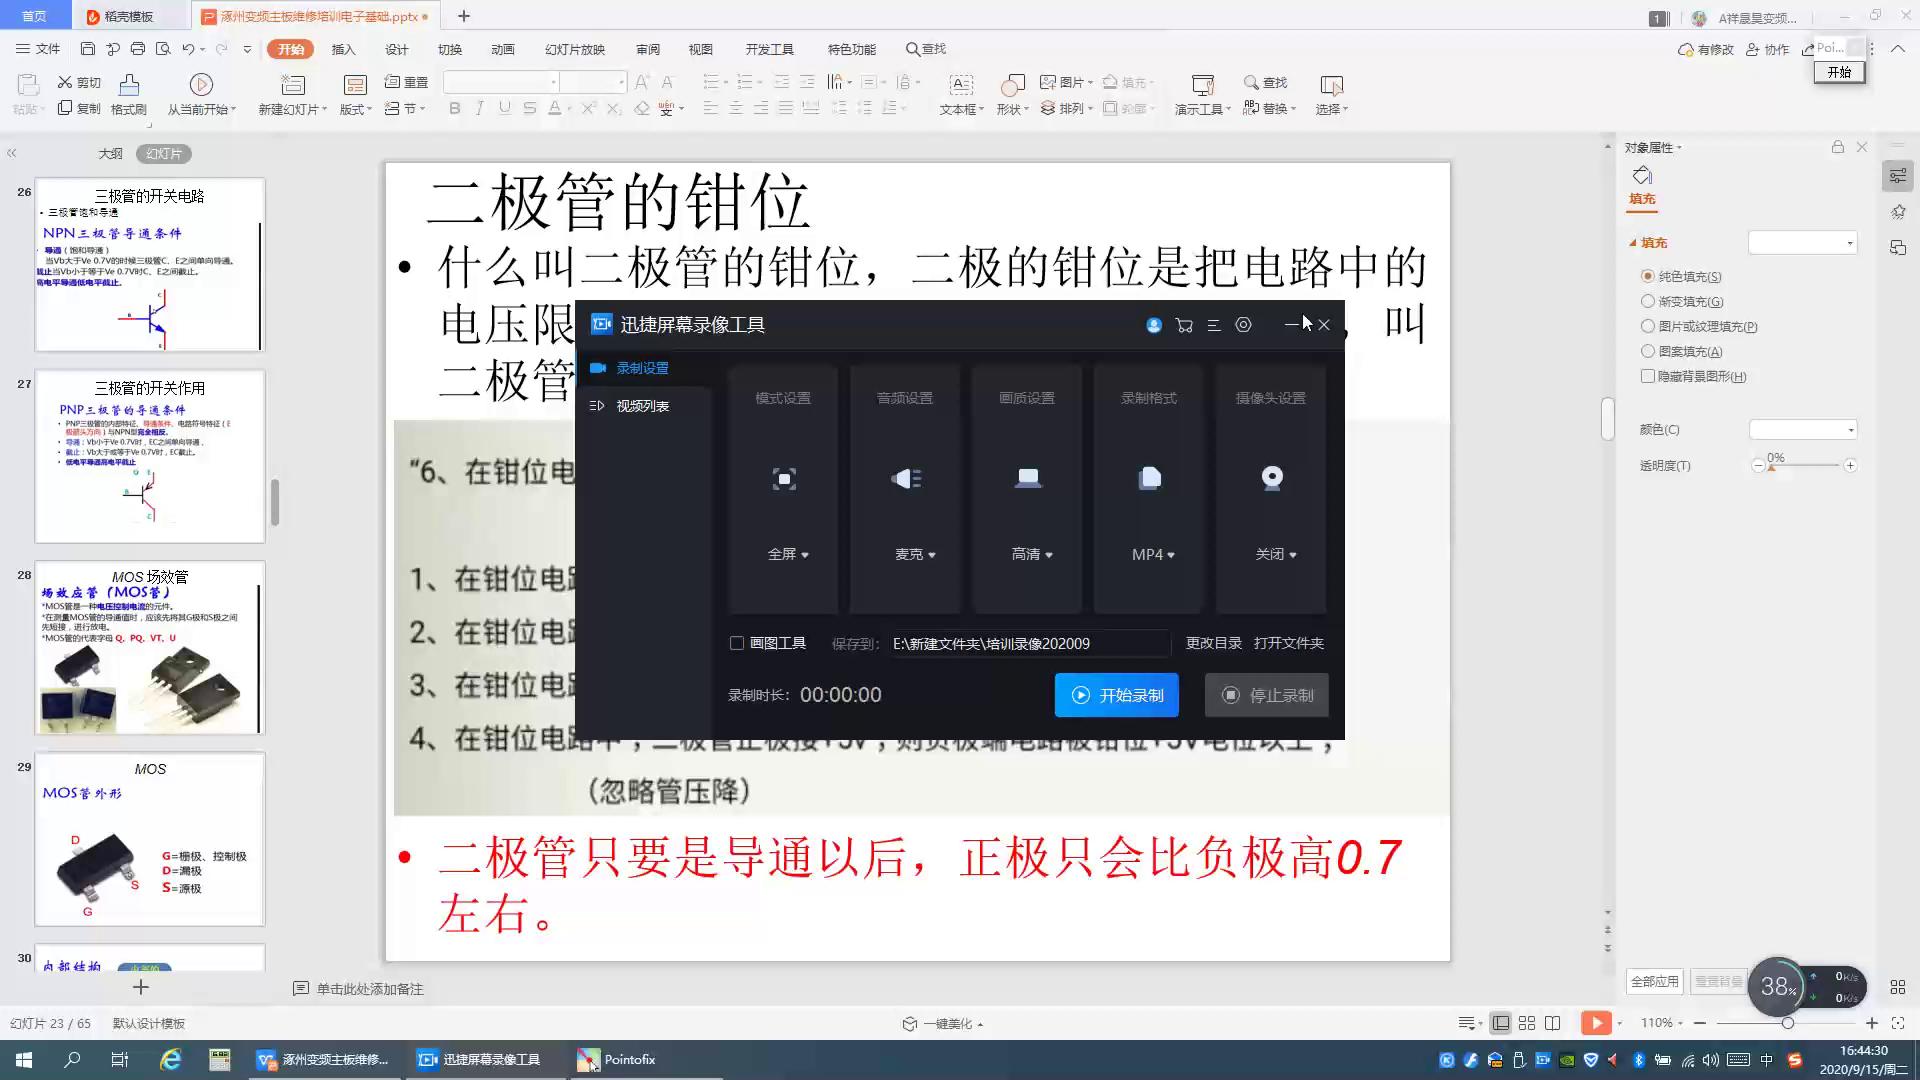
Task: Open the recordings folder via 打开文件夹
Action: coord(1288,643)
